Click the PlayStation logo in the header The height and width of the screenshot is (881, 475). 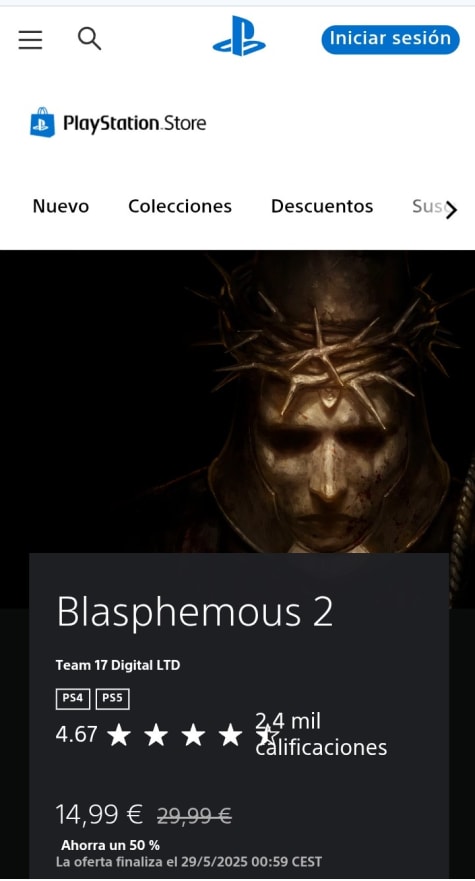pyautogui.click(x=239, y=36)
